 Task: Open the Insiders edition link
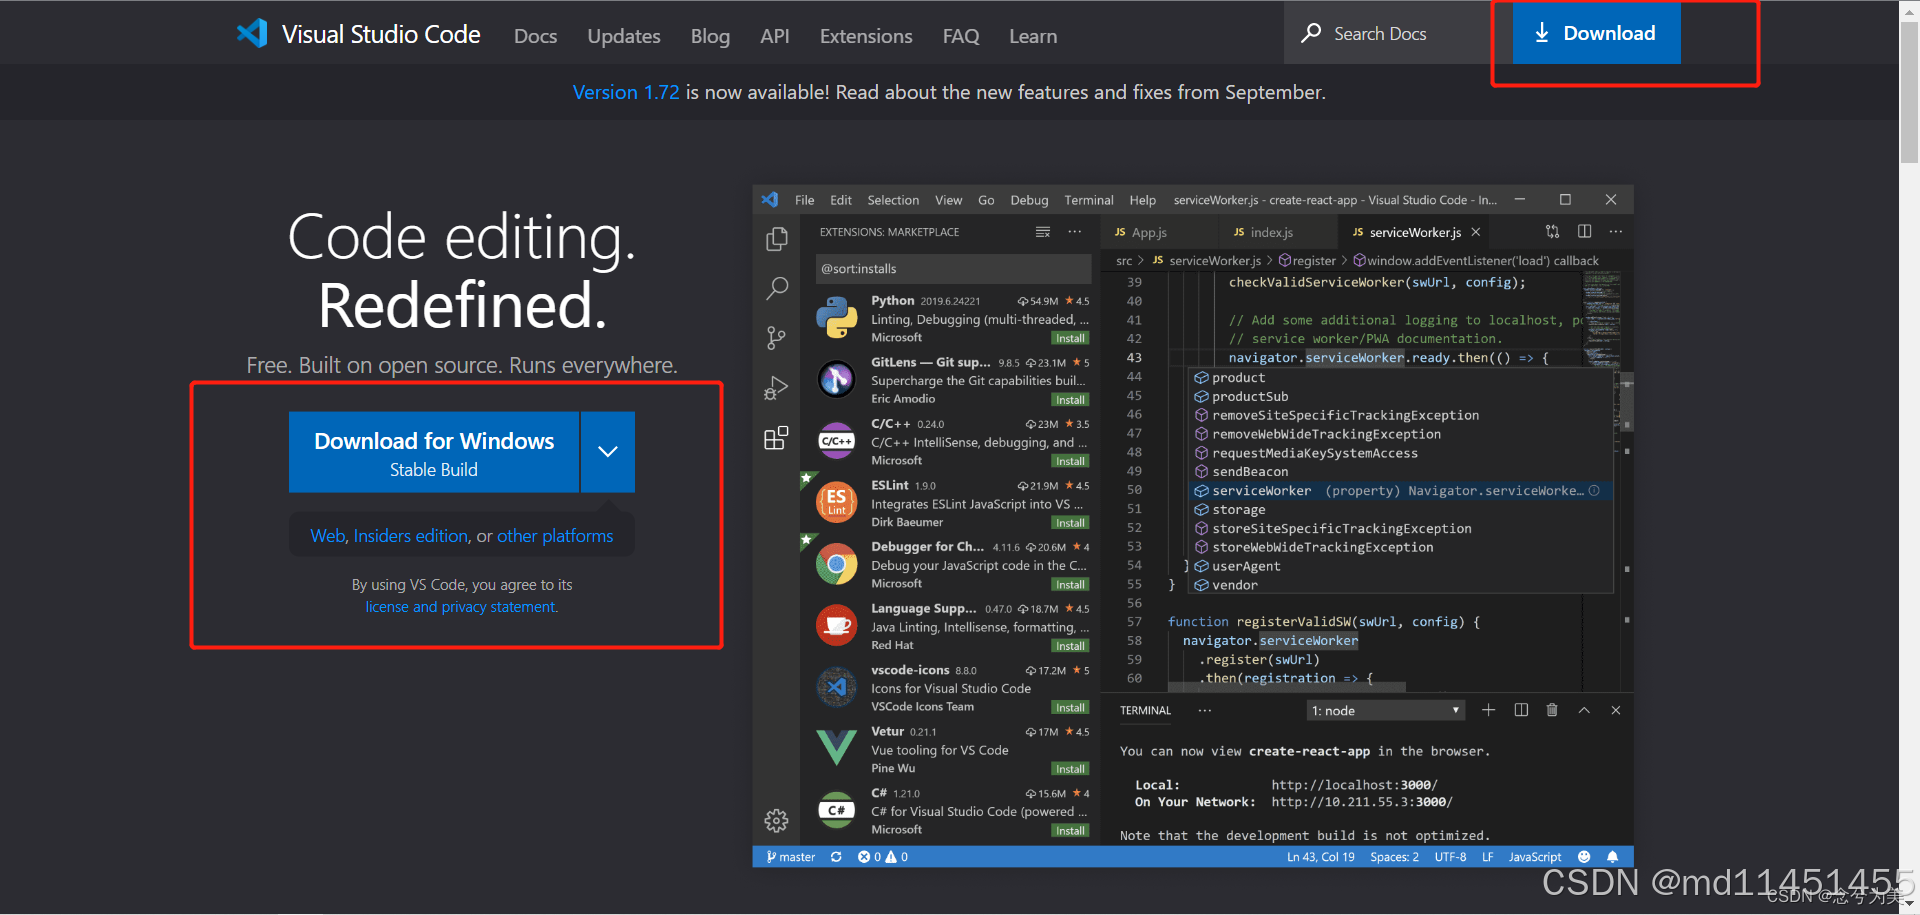[411, 536]
